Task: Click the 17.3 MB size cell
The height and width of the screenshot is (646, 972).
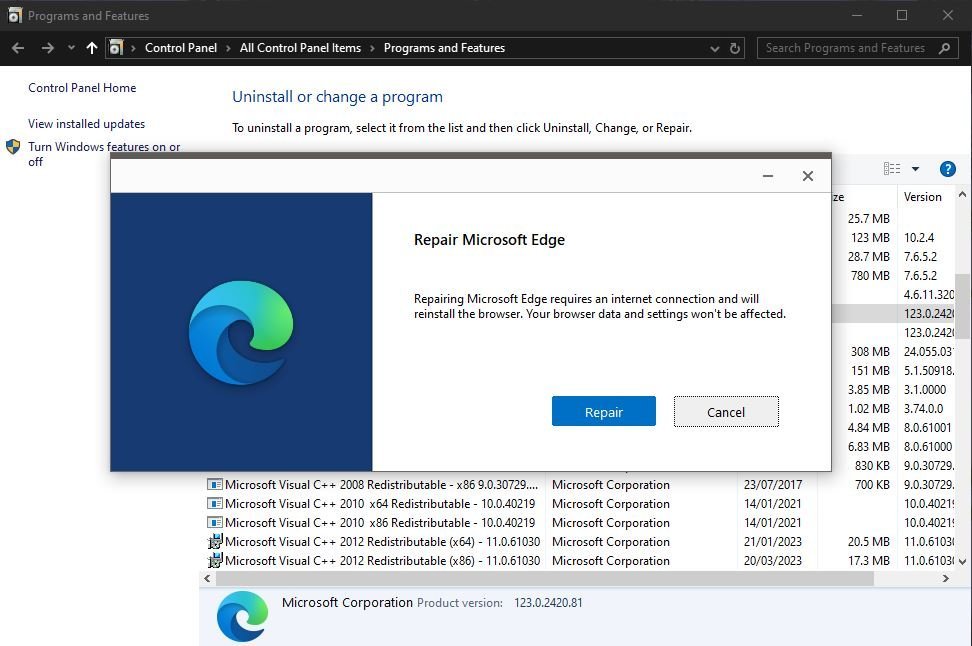Action: (868, 560)
